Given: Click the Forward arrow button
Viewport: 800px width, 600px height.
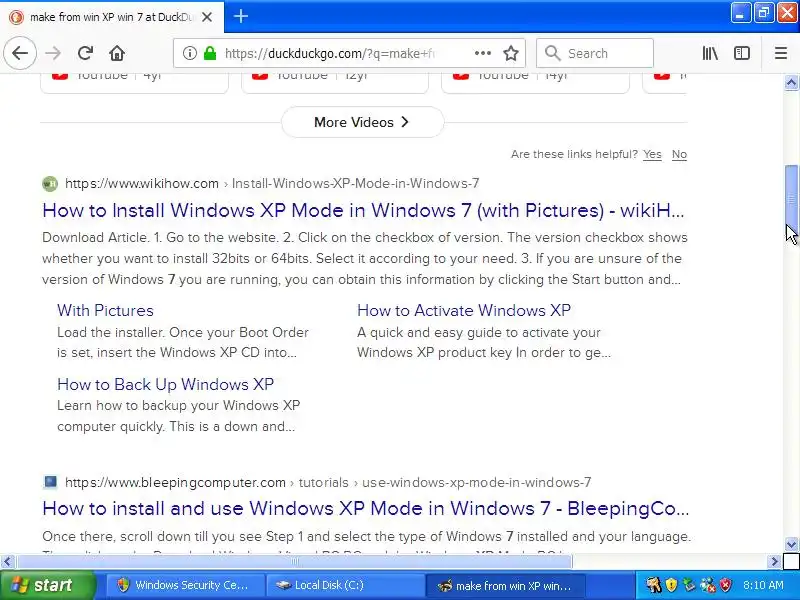Looking at the screenshot, I should 53,53.
